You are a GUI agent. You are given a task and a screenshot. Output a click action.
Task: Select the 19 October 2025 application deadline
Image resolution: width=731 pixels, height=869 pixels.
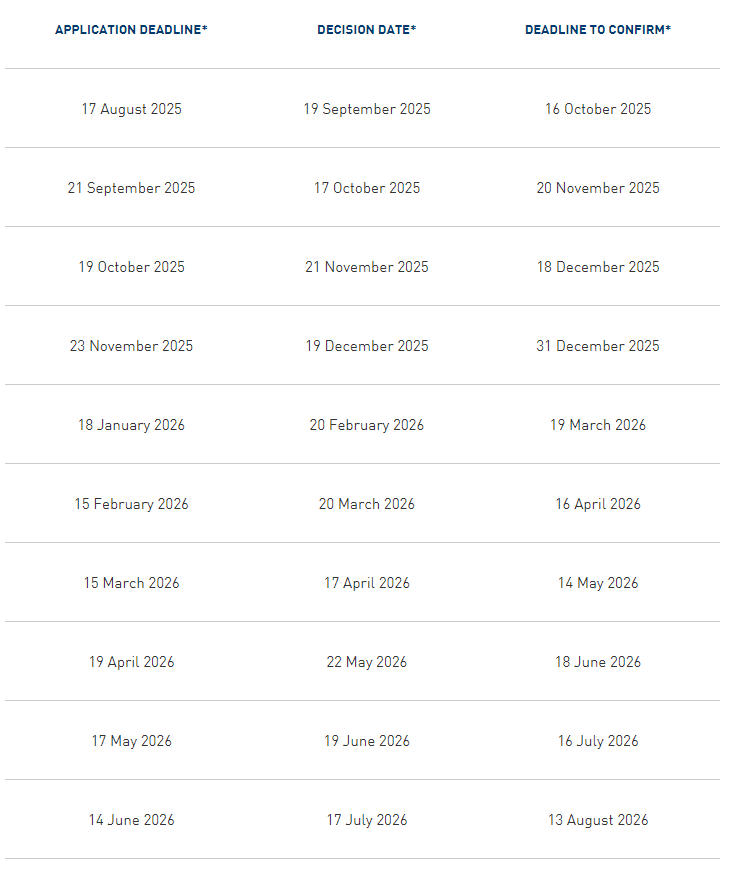131,267
